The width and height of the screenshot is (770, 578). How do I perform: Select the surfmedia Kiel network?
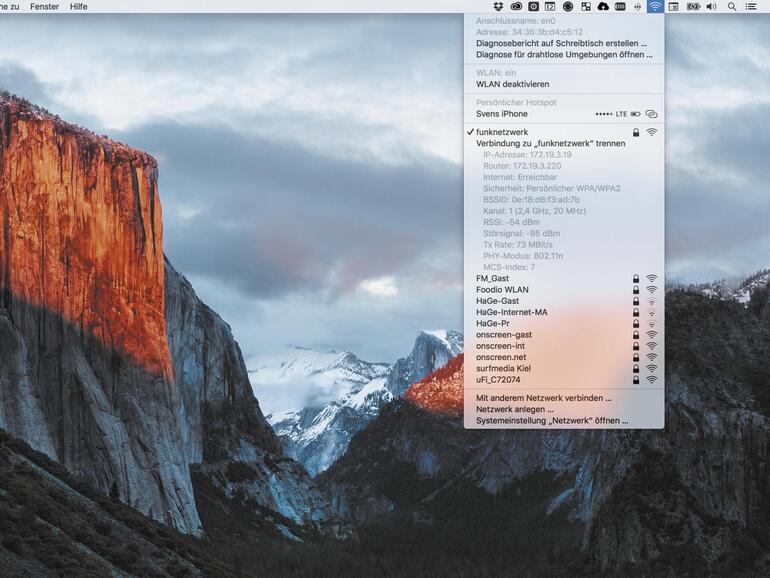click(x=505, y=368)
